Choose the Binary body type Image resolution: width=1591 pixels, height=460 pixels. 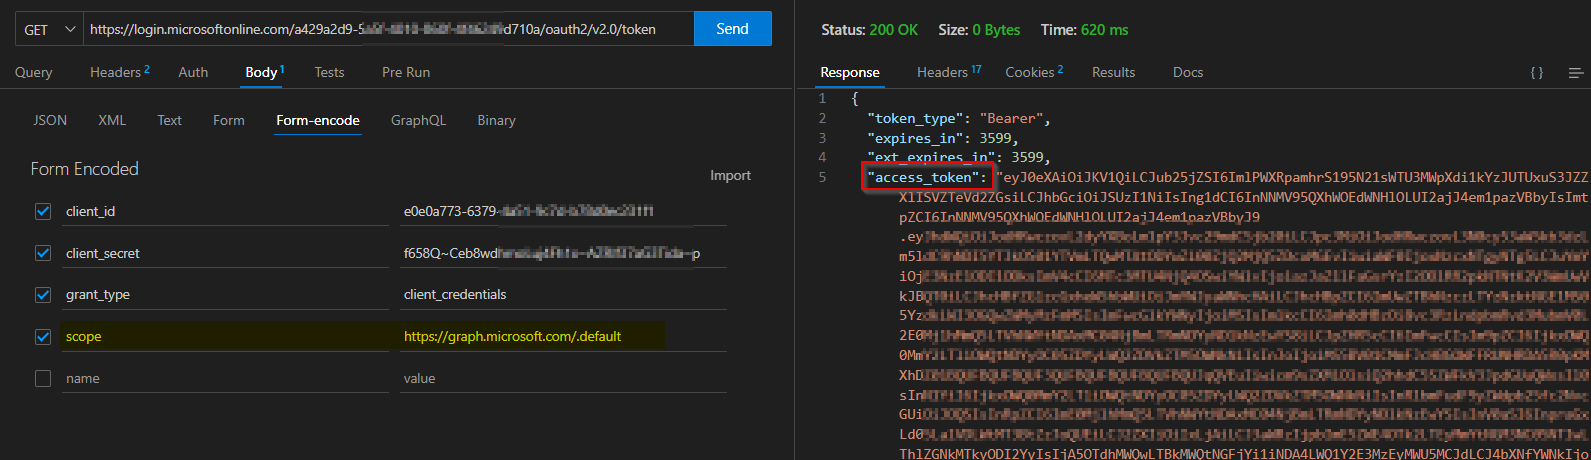pyautogui.click(x=496, y=120)
